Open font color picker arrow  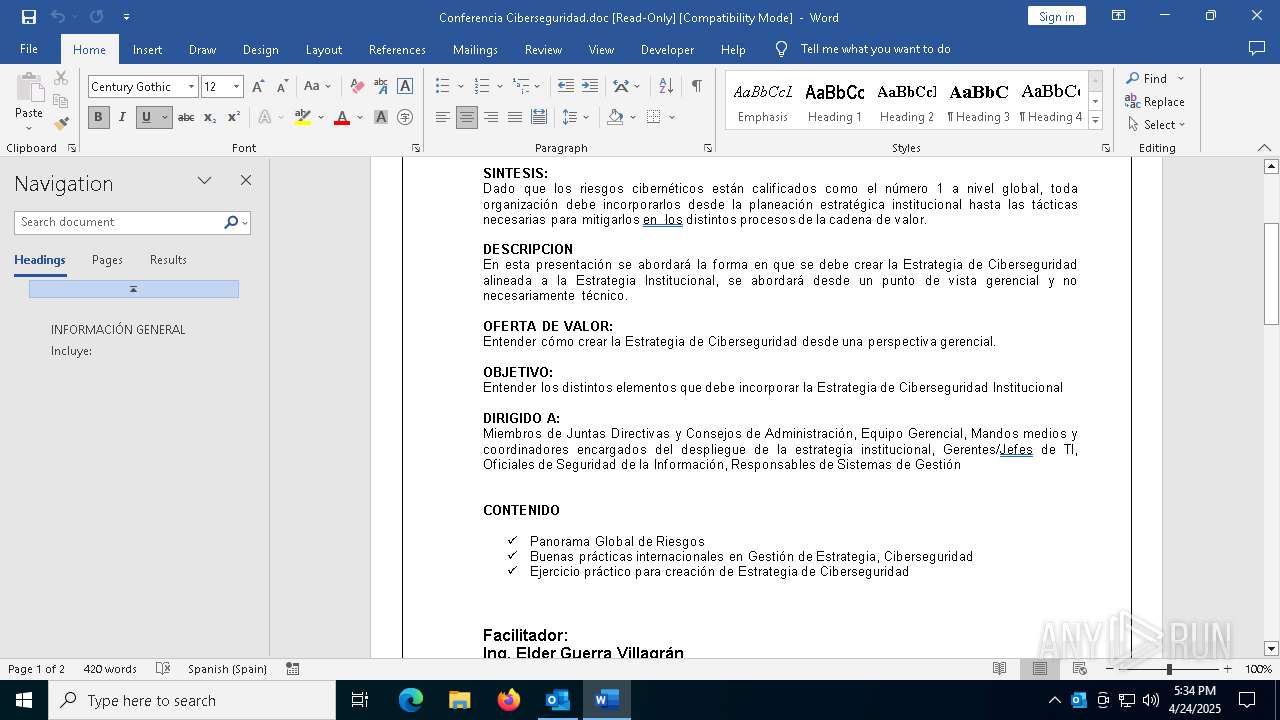(360, 118)
